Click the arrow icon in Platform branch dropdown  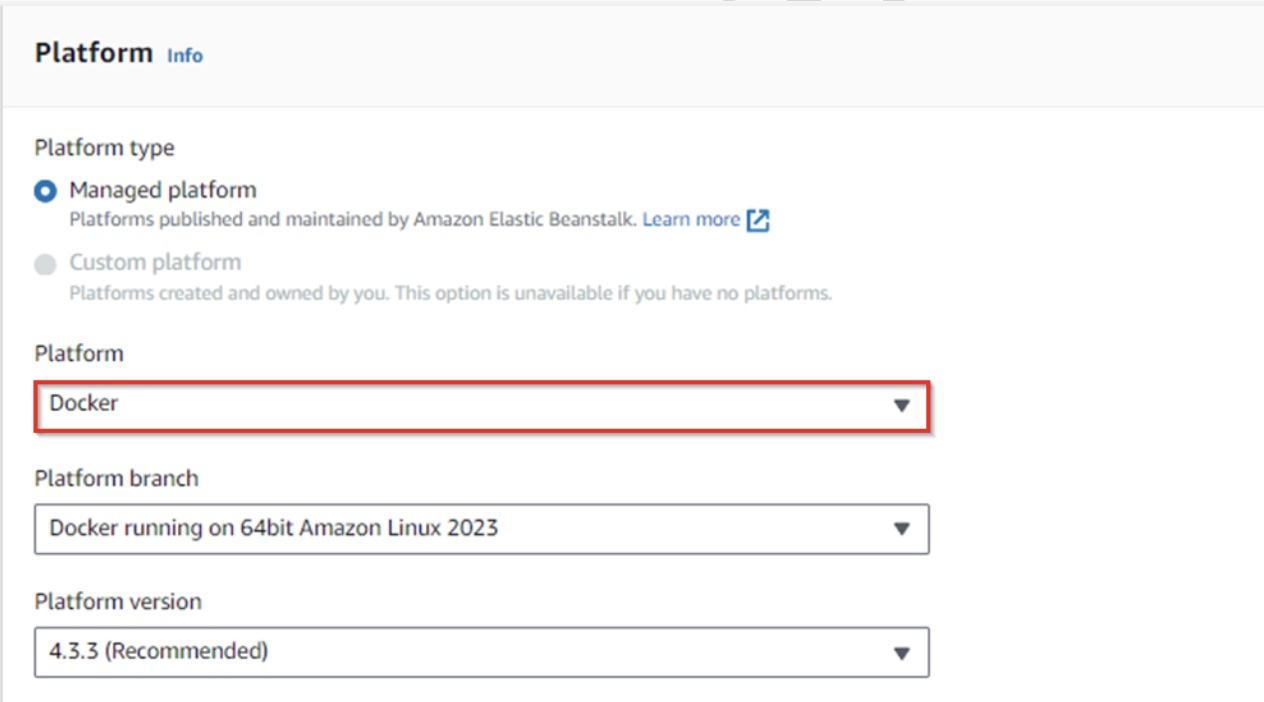click(x=902, y=529)
